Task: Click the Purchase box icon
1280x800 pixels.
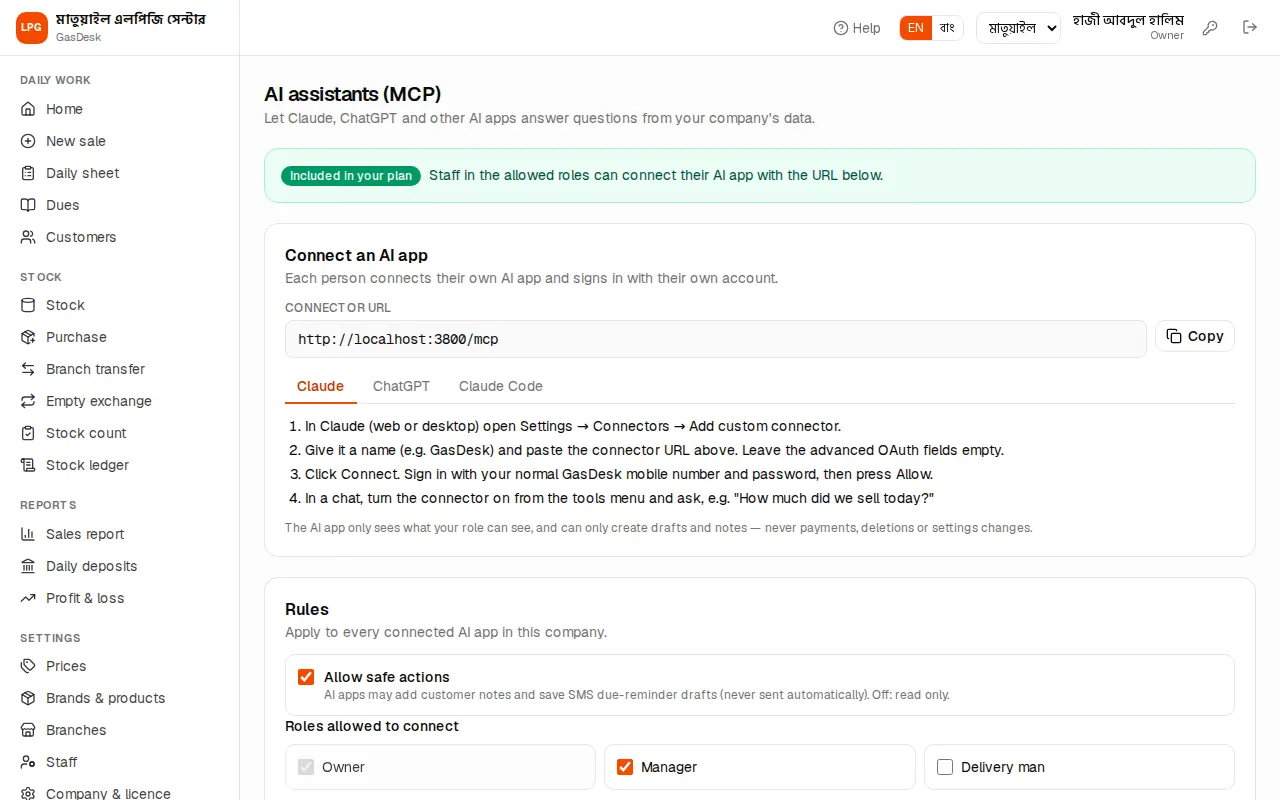Action: pyautogui.click(x=28, y=337)
